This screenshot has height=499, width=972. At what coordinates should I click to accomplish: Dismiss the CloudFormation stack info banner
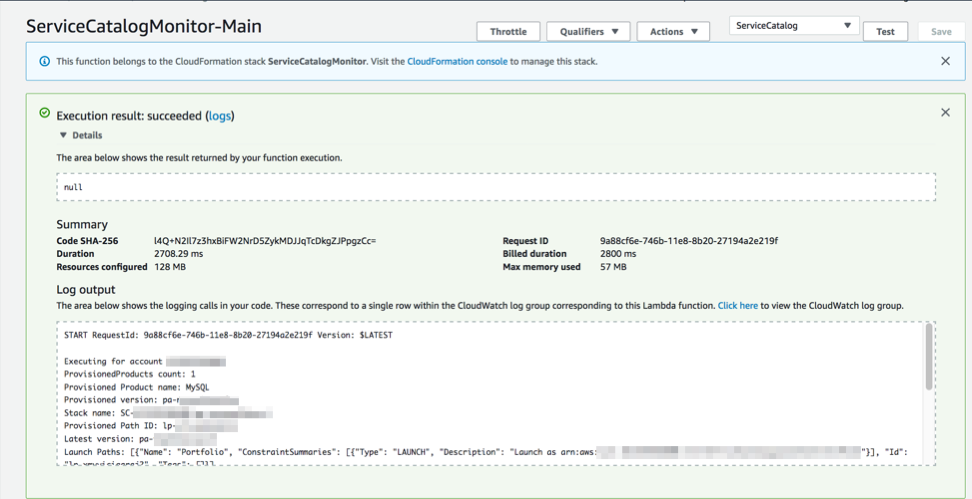pos(945,61)
